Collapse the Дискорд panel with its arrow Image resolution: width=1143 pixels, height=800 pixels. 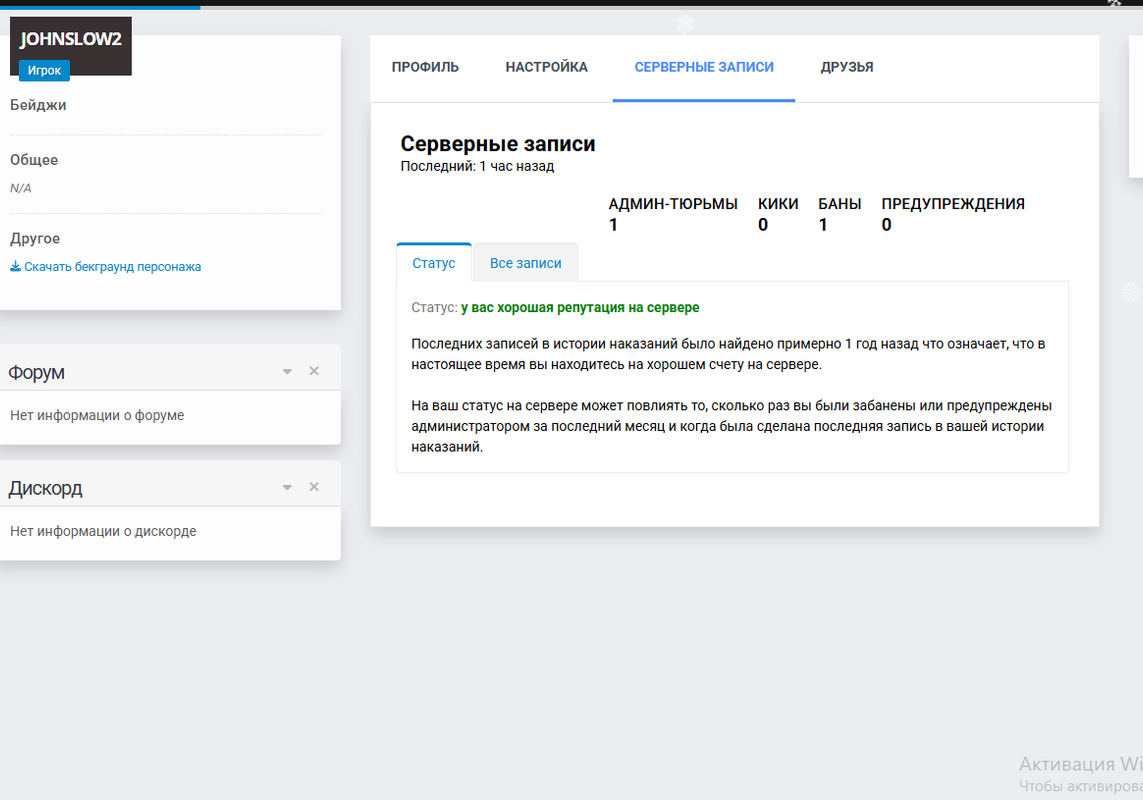287,487
